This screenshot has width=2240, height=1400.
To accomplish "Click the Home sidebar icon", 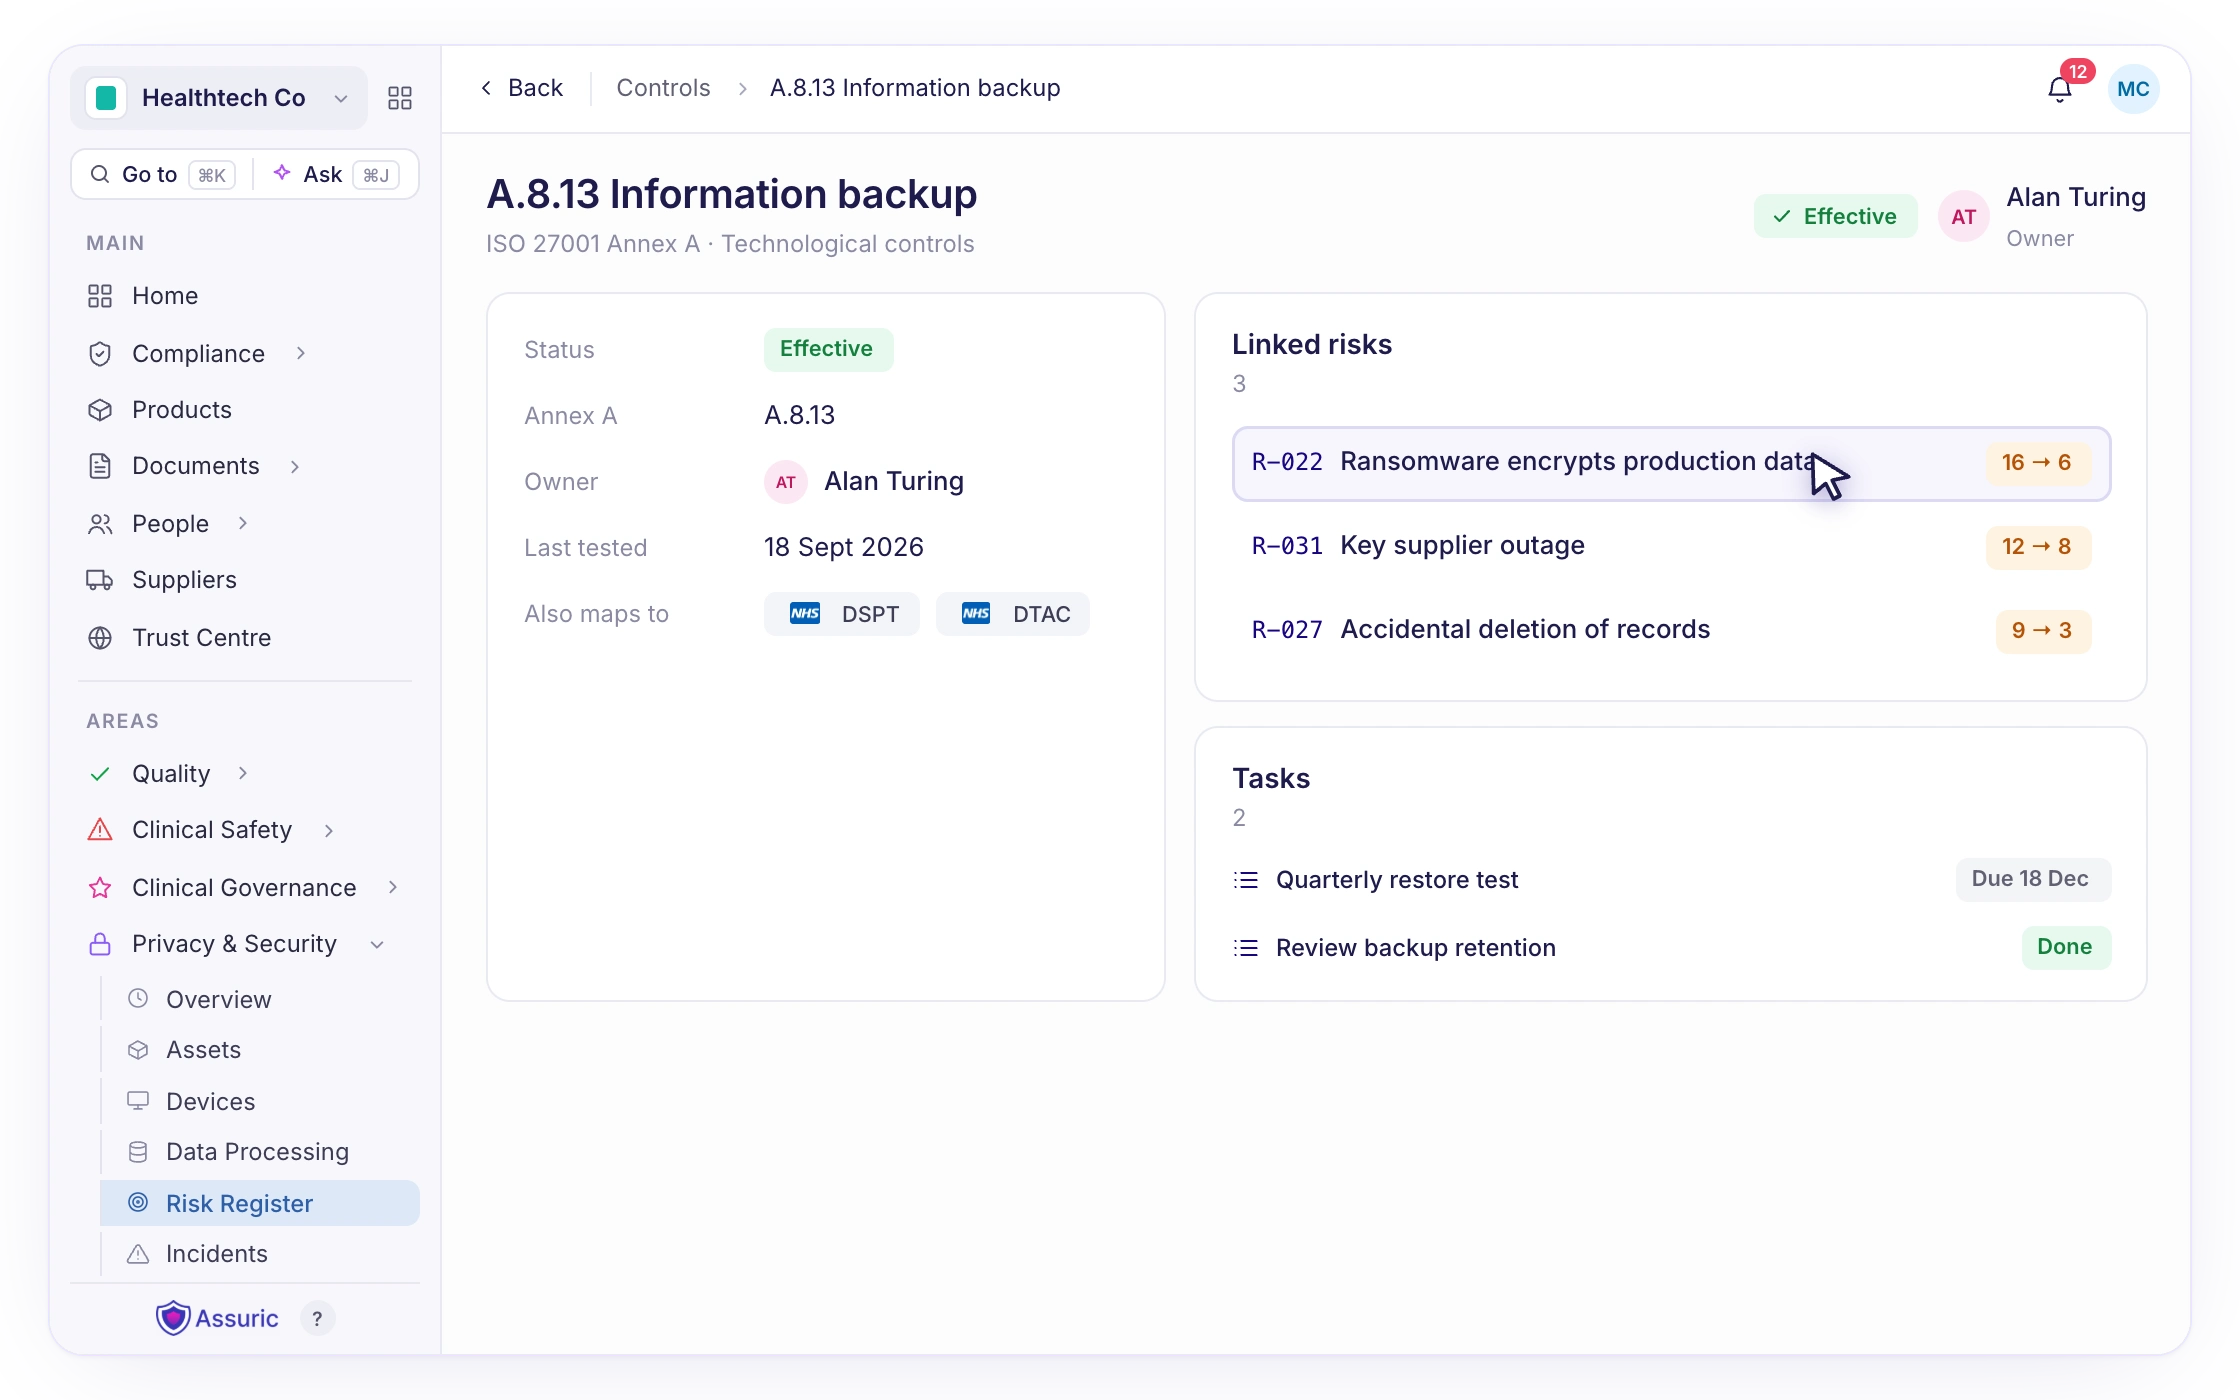I will tap(100, 296).
